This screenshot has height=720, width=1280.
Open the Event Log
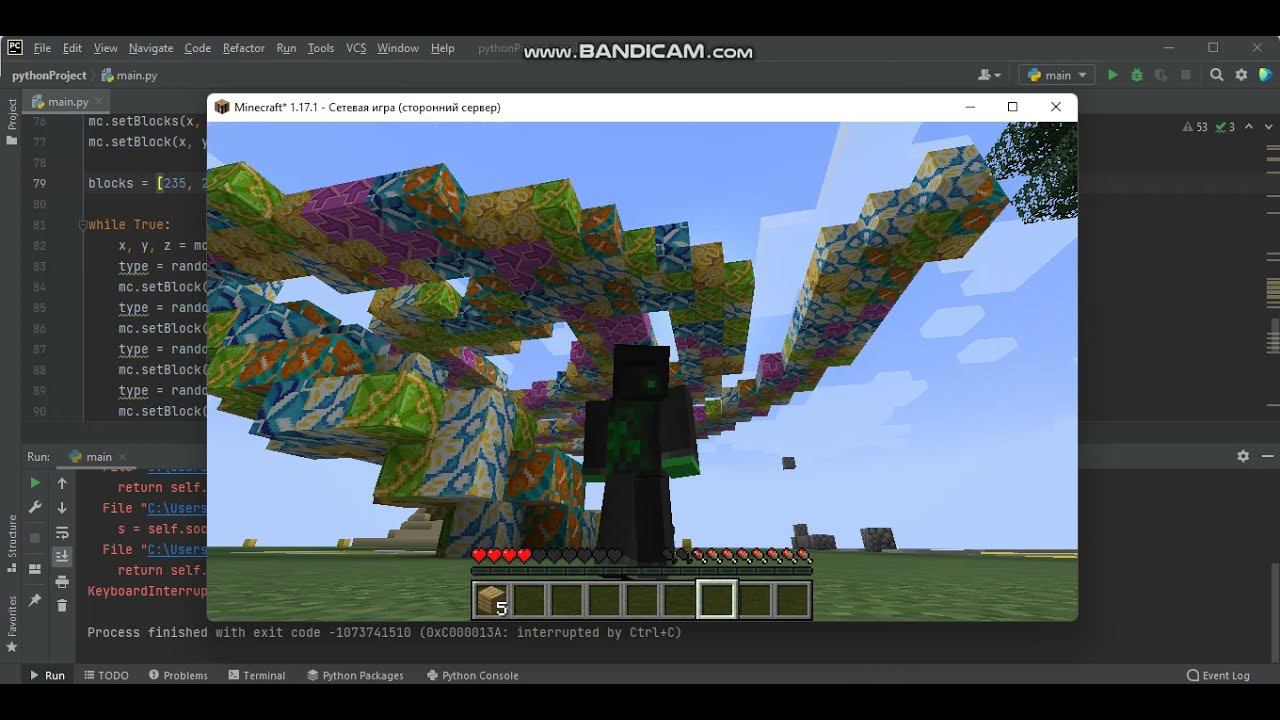click(x=1218, y=675)
